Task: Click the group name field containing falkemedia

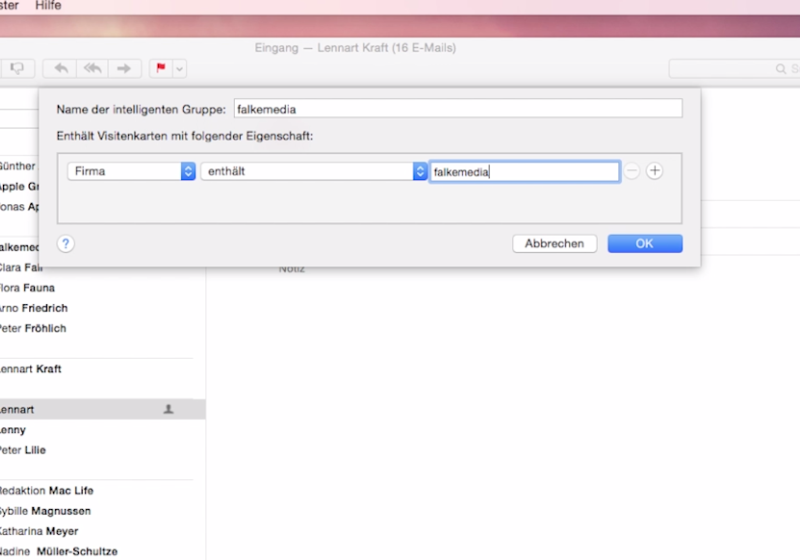Action: pos(457,108)
